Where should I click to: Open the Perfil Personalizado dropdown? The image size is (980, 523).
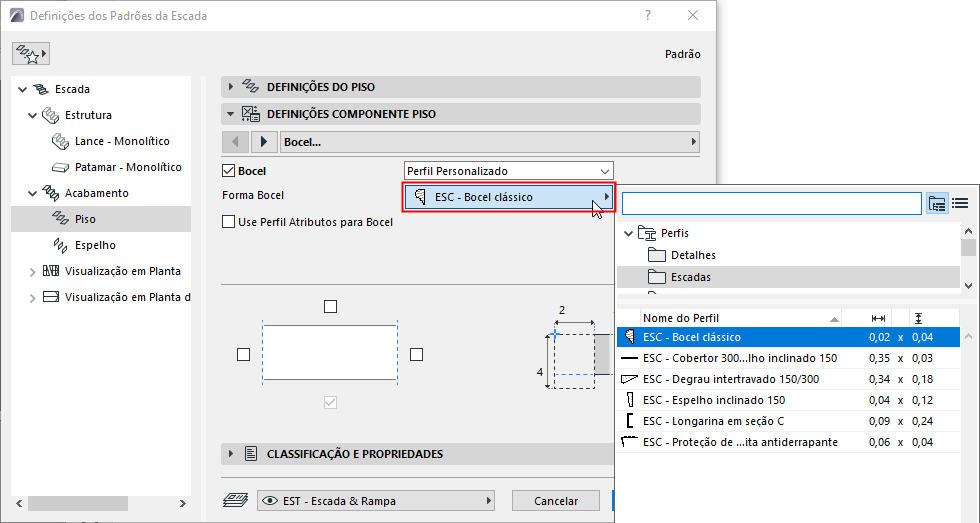pos(508,171)
